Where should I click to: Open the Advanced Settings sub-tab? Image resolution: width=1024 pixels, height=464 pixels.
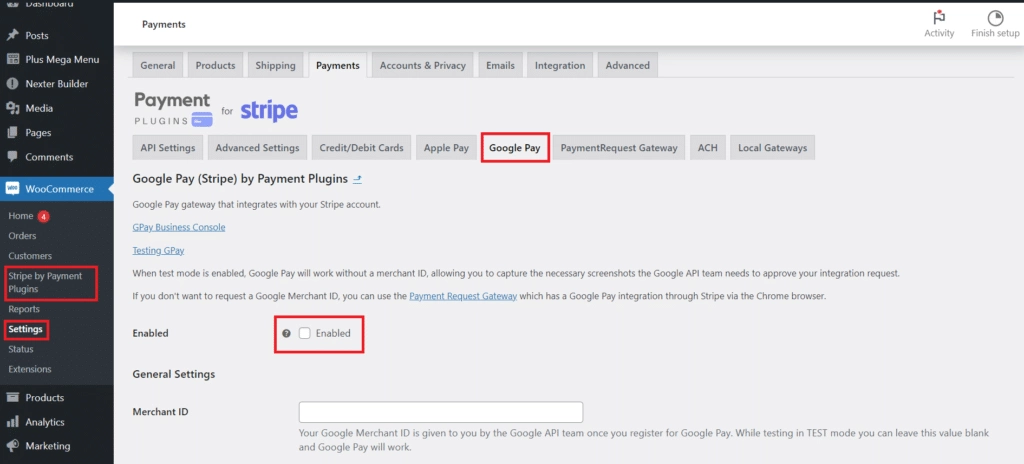pos(257,148)
